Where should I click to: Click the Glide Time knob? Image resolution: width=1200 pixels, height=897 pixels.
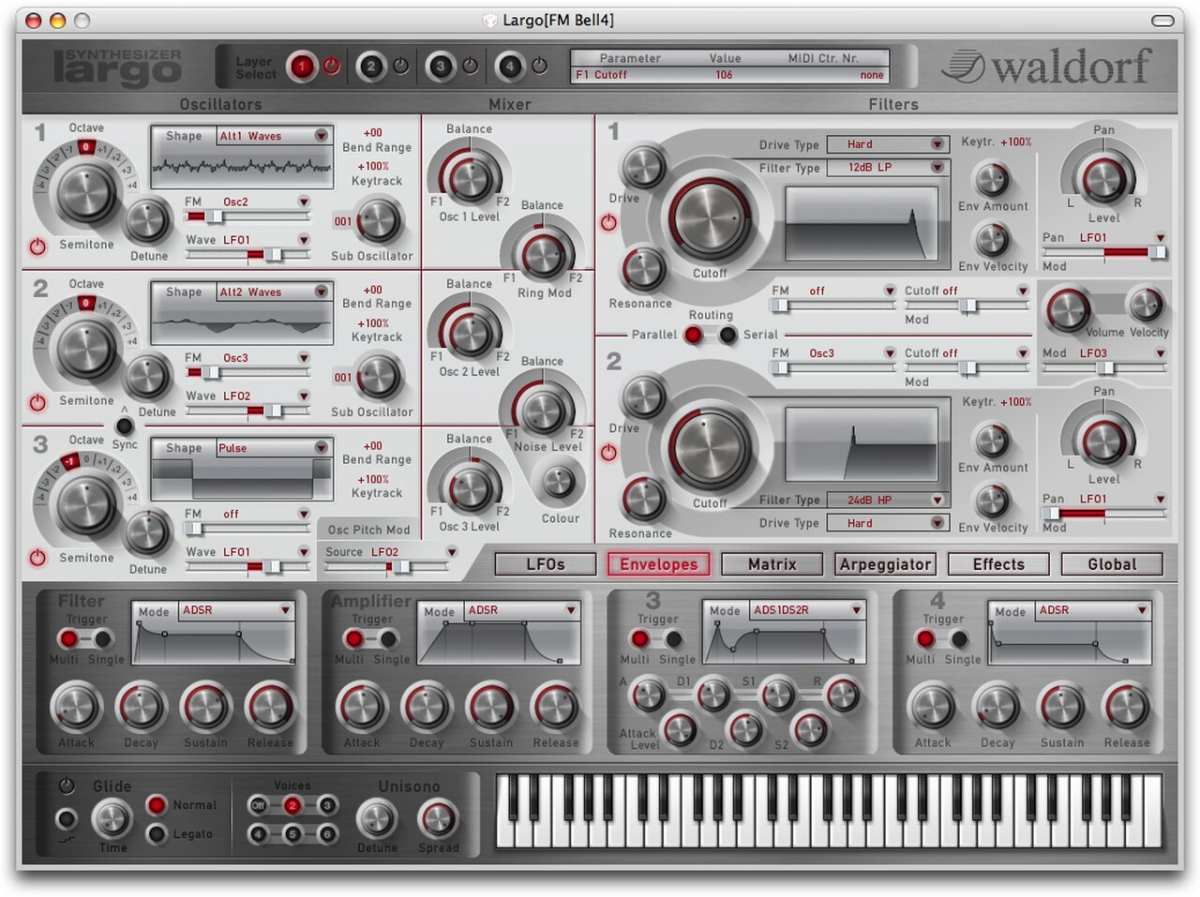[x=112, y=819]
